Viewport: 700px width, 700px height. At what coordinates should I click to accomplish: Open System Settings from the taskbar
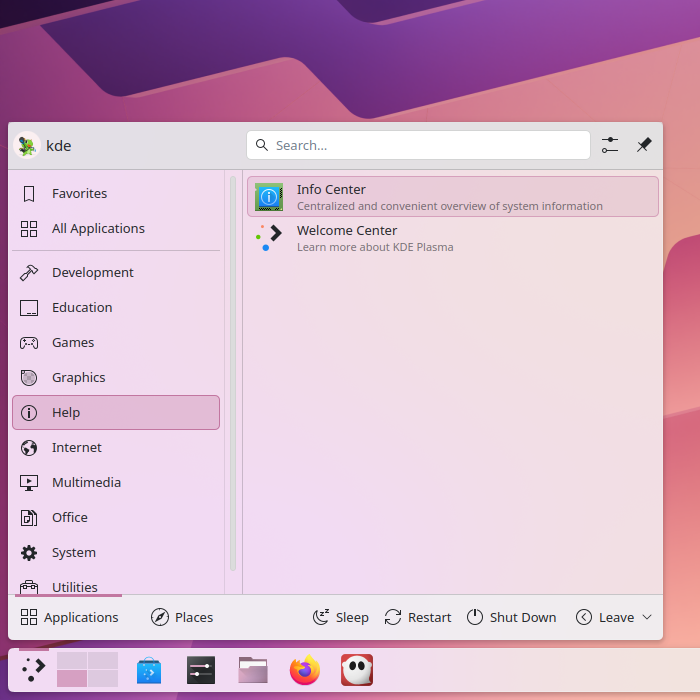201,670
